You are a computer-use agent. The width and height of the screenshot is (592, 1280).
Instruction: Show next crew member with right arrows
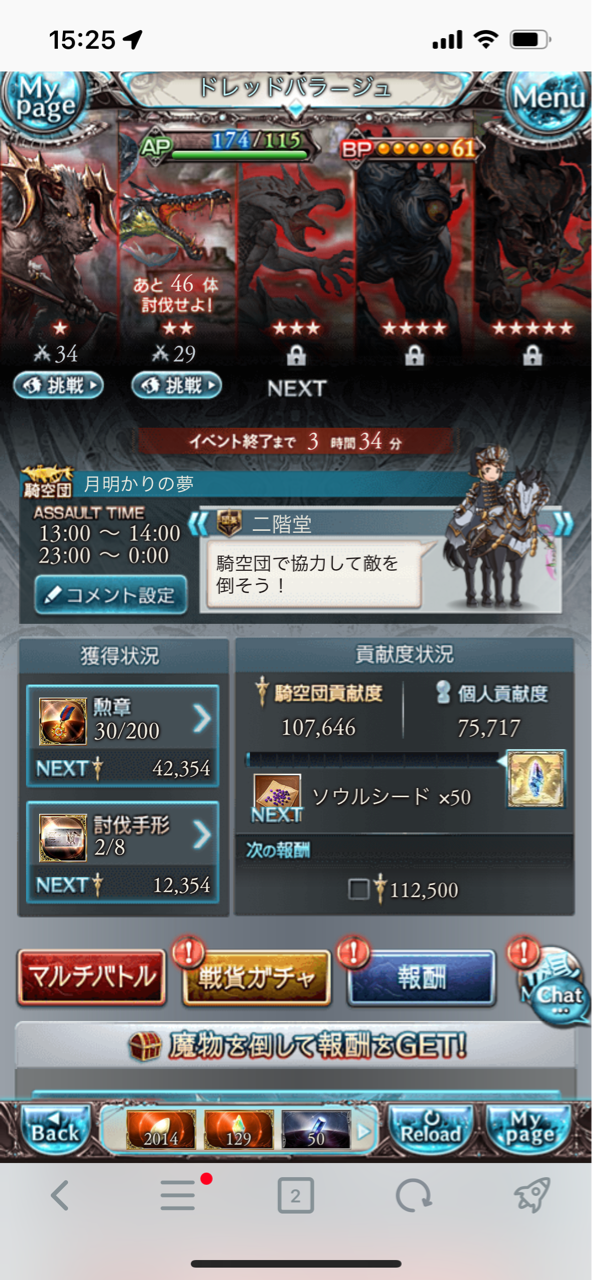point(565,524)
